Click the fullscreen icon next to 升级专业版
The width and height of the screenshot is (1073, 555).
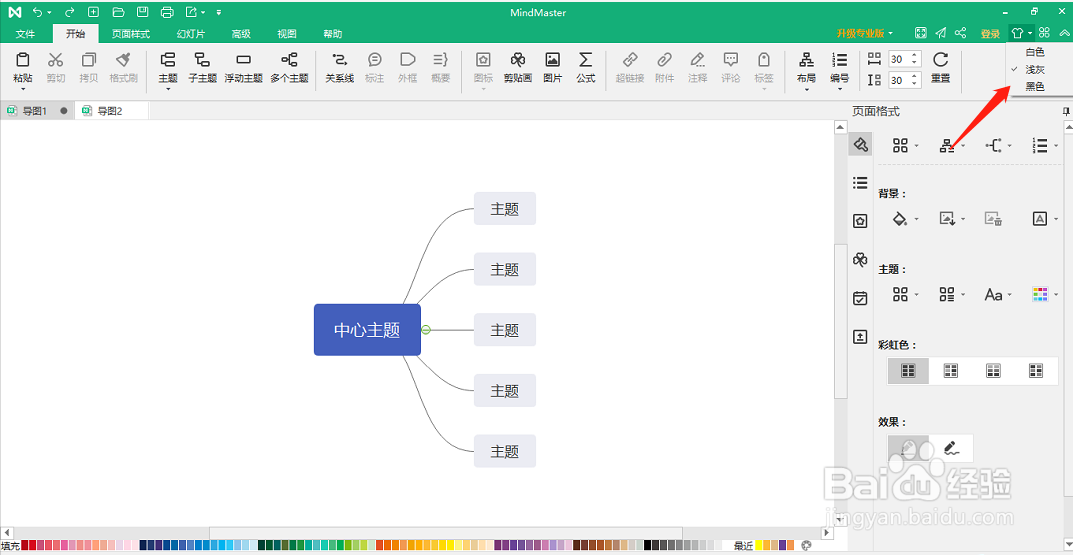(921, 33)
